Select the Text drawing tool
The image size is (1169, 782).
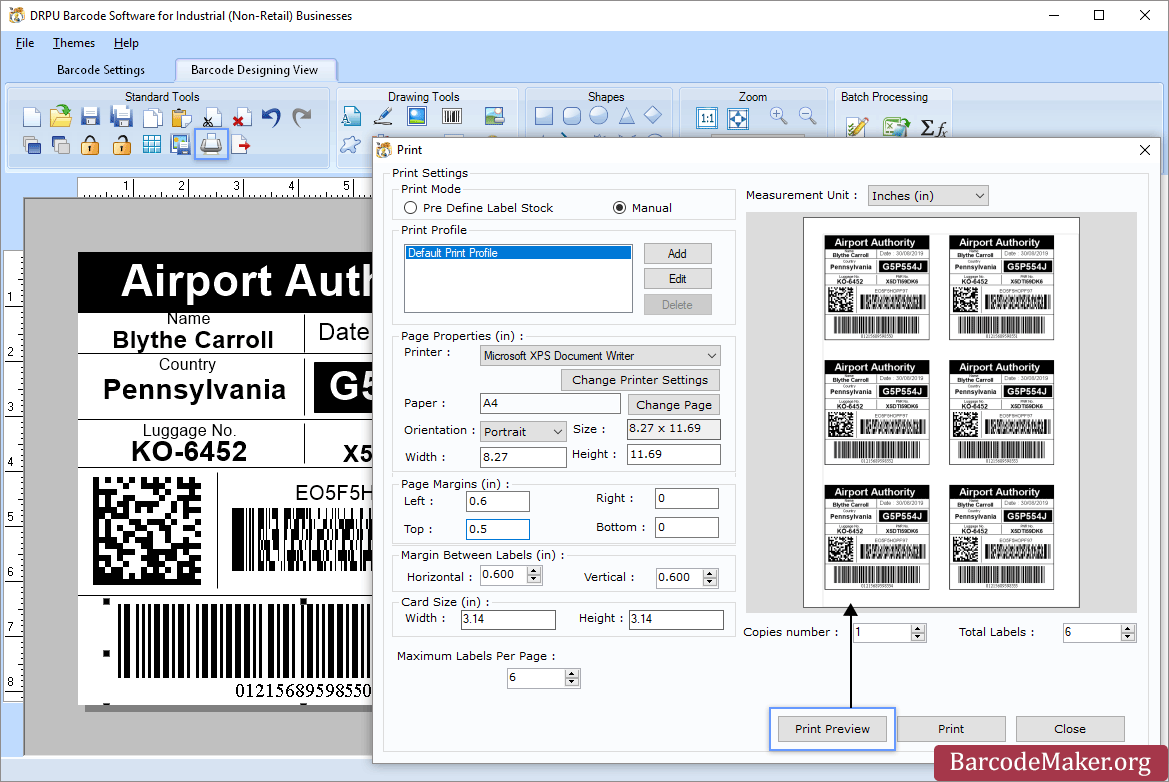click(351, 116)
